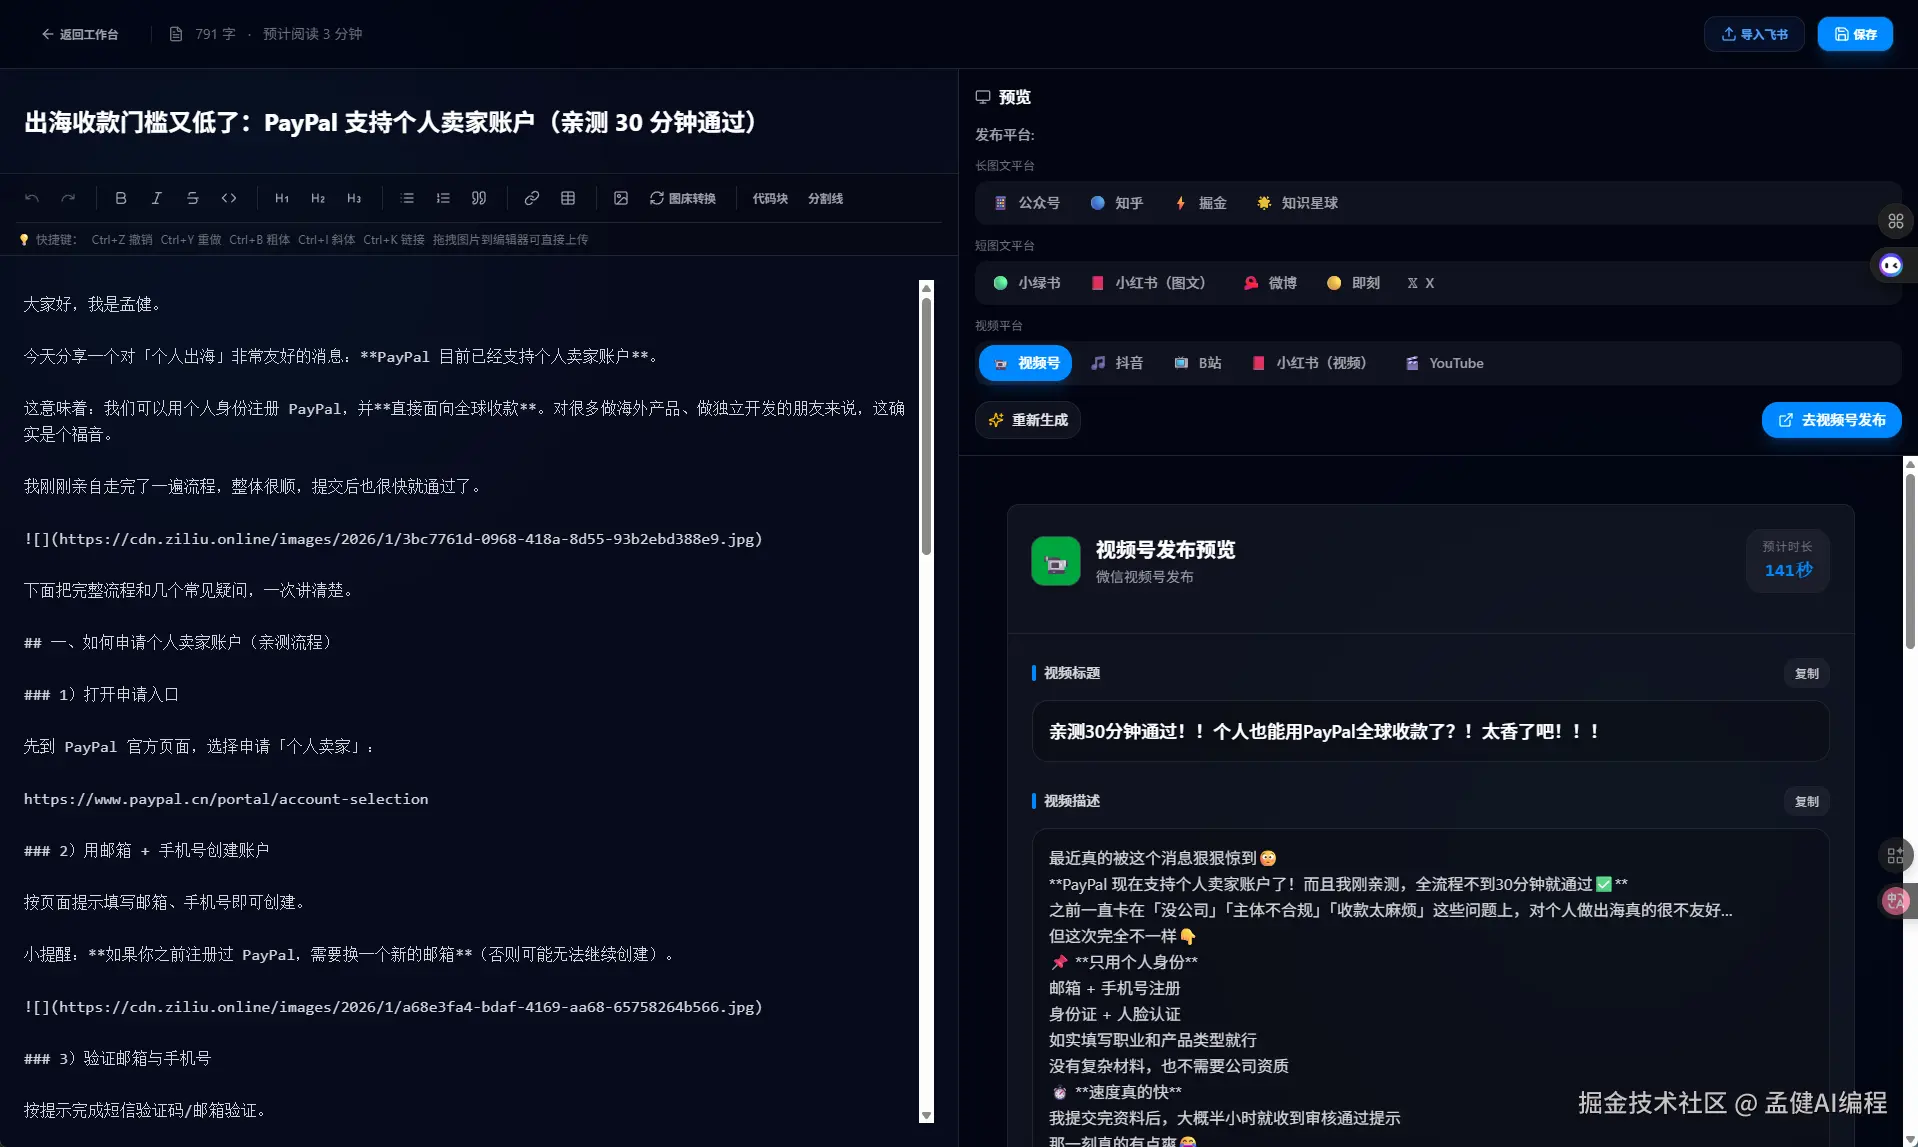Set heading level H2
The image size is (1918, 1147).
pos(318,198)
